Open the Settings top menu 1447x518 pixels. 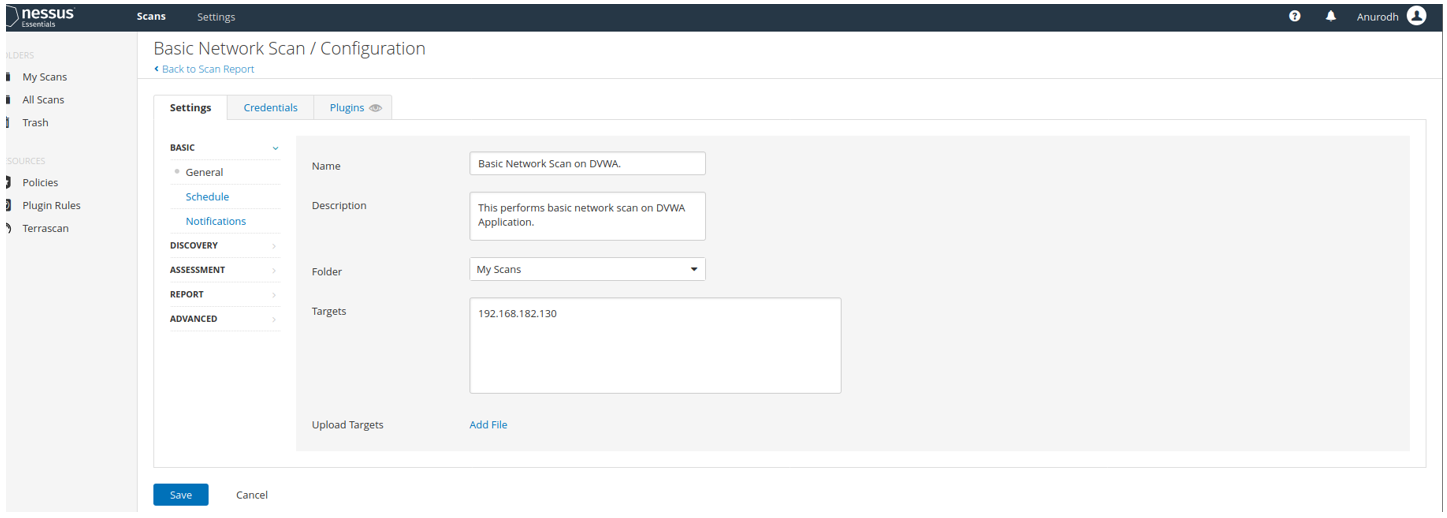pos(216,17)
